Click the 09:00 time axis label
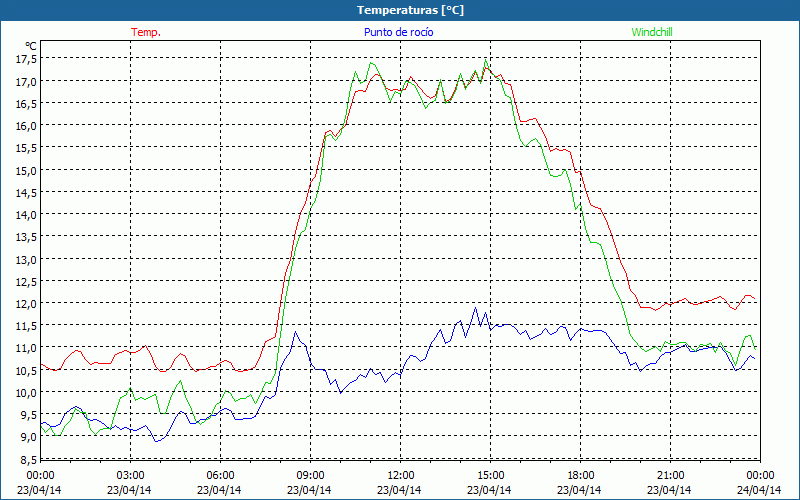Viewport: 800px width, 500px height. [310, 476]
